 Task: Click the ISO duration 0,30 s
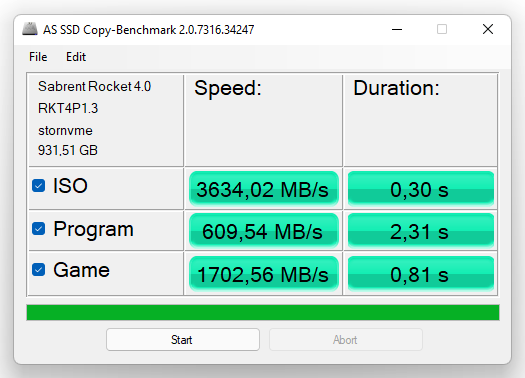click(421, 188)
